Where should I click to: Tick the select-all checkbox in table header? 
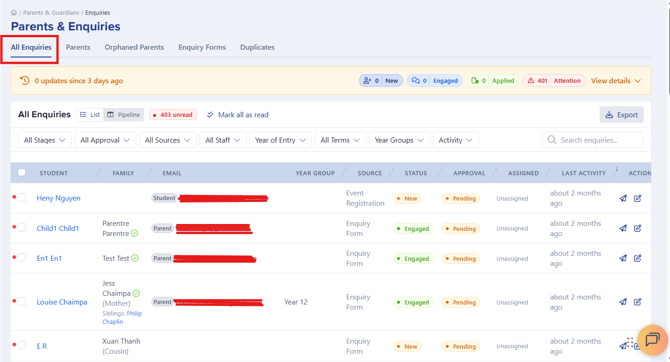(21, 172)
